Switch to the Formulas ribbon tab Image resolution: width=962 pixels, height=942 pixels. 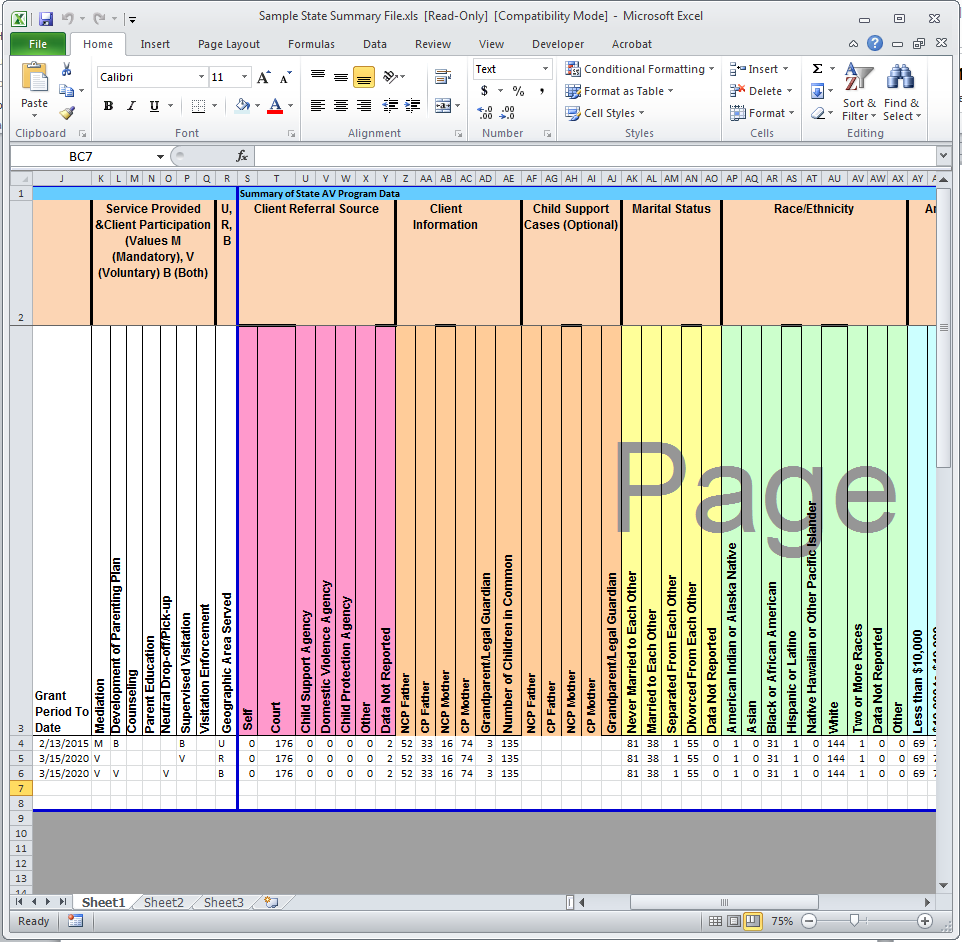[311, 44]
